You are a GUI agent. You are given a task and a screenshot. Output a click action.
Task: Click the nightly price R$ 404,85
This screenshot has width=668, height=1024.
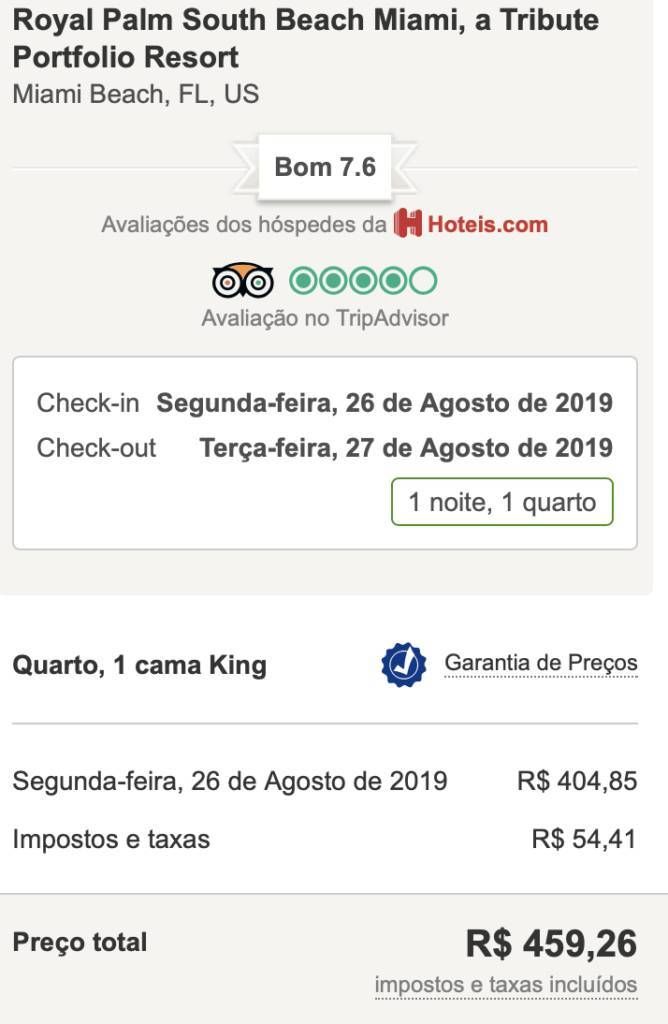click(x=577, y=781)
